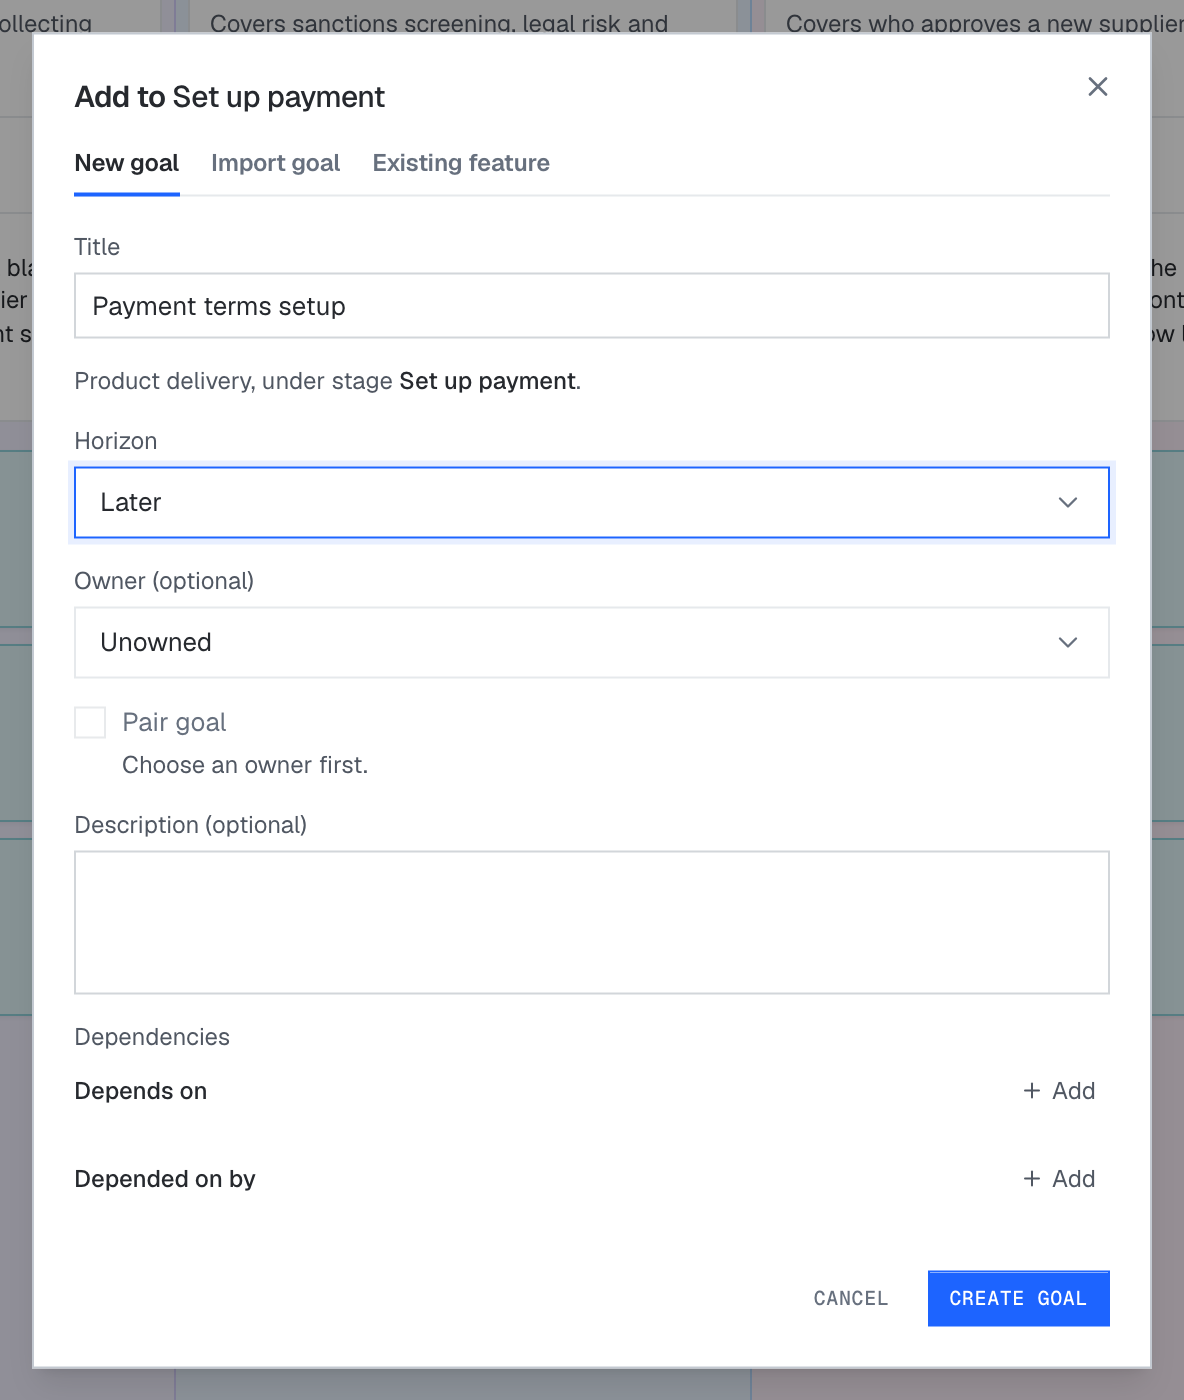Click the Create Goal button
The width and height of the screenshot is (1184, 1400).
tap(1018, 1298)
